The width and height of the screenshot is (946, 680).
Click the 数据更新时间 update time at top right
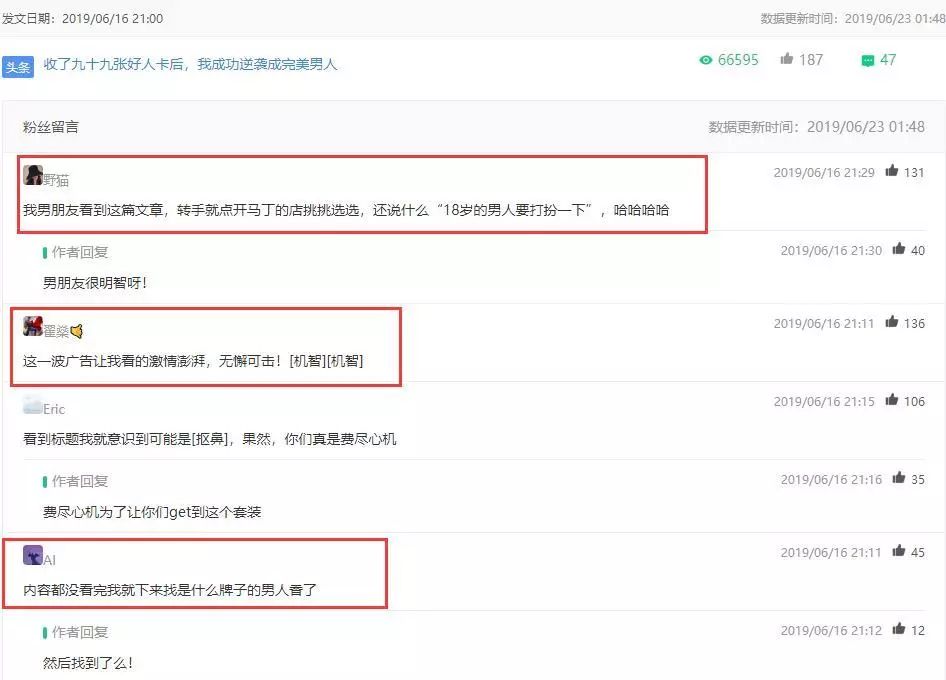point(850,17)
